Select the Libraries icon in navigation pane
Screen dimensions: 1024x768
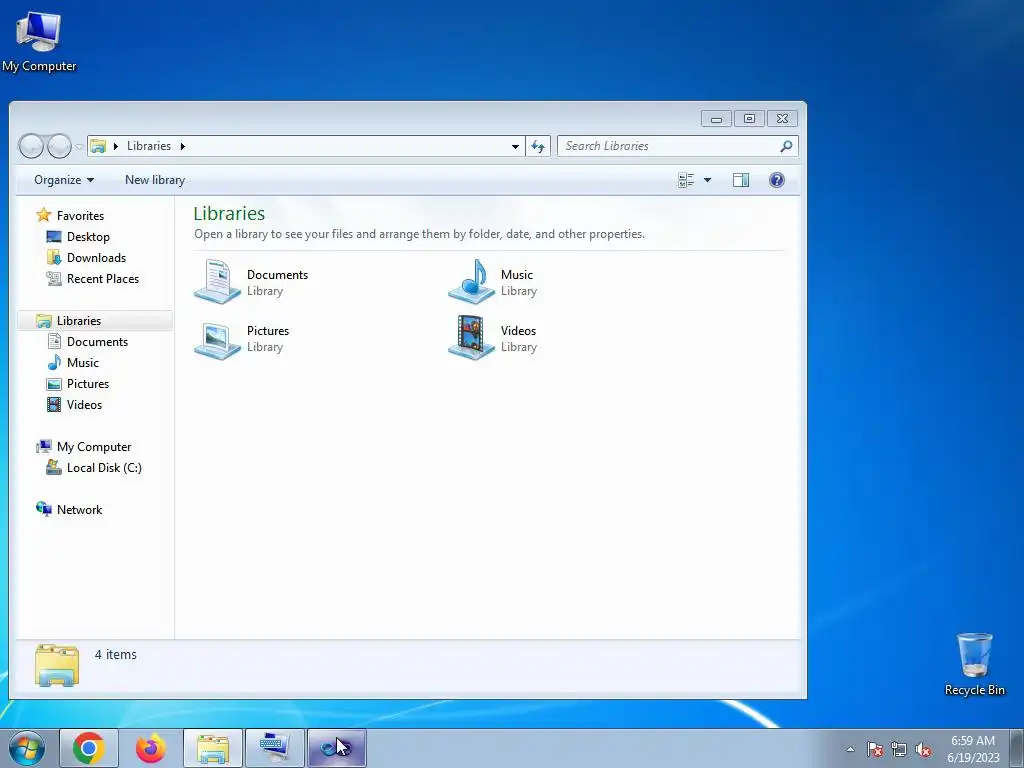point(44,321)
